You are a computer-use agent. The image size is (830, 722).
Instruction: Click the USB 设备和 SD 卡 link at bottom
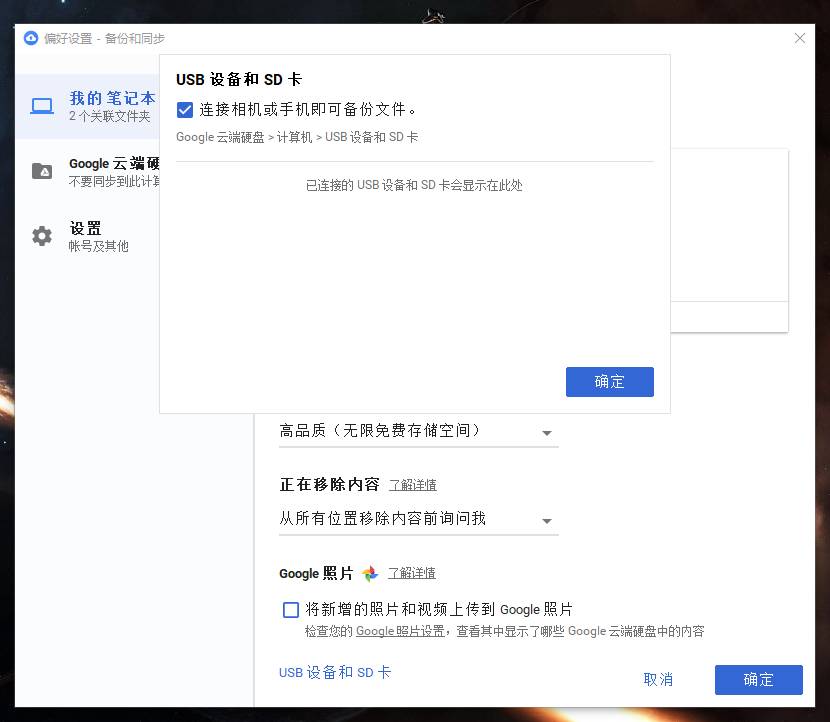pyautogui.click(x=335, y=672)
